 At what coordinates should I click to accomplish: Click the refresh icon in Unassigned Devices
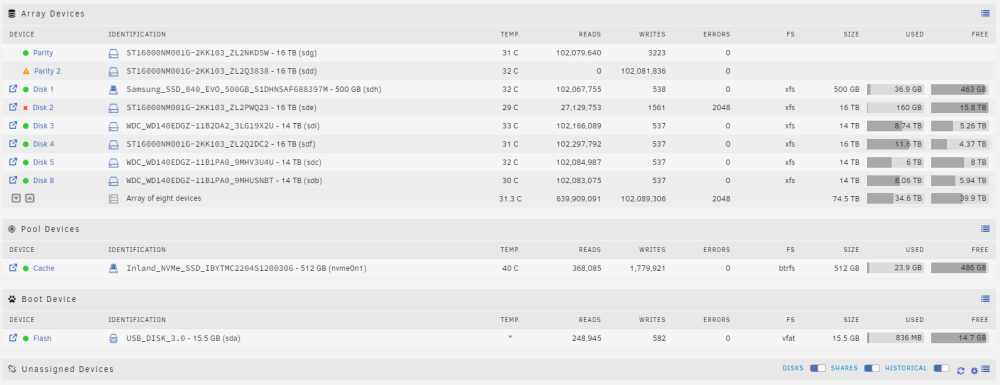[x=960, y=370]
